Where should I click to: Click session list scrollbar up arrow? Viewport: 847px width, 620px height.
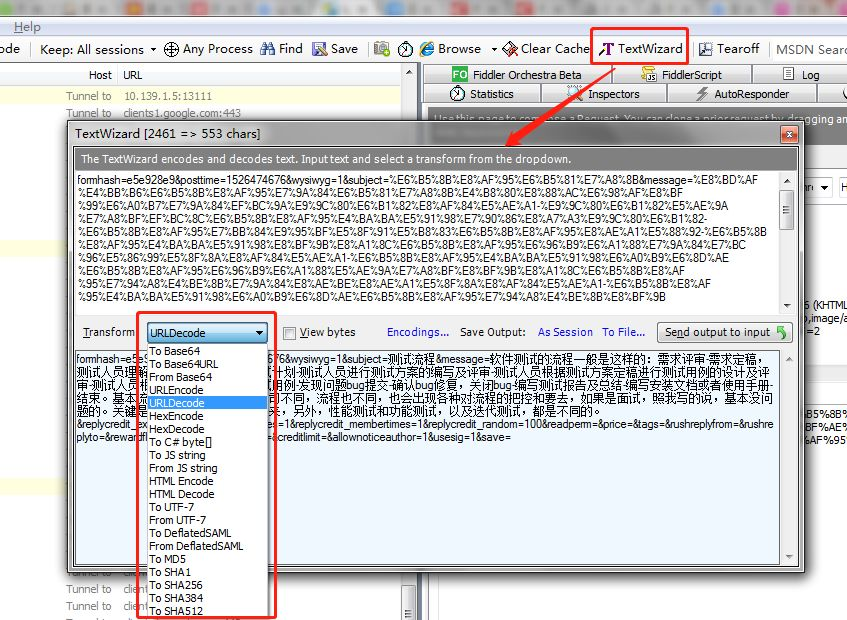409,73
